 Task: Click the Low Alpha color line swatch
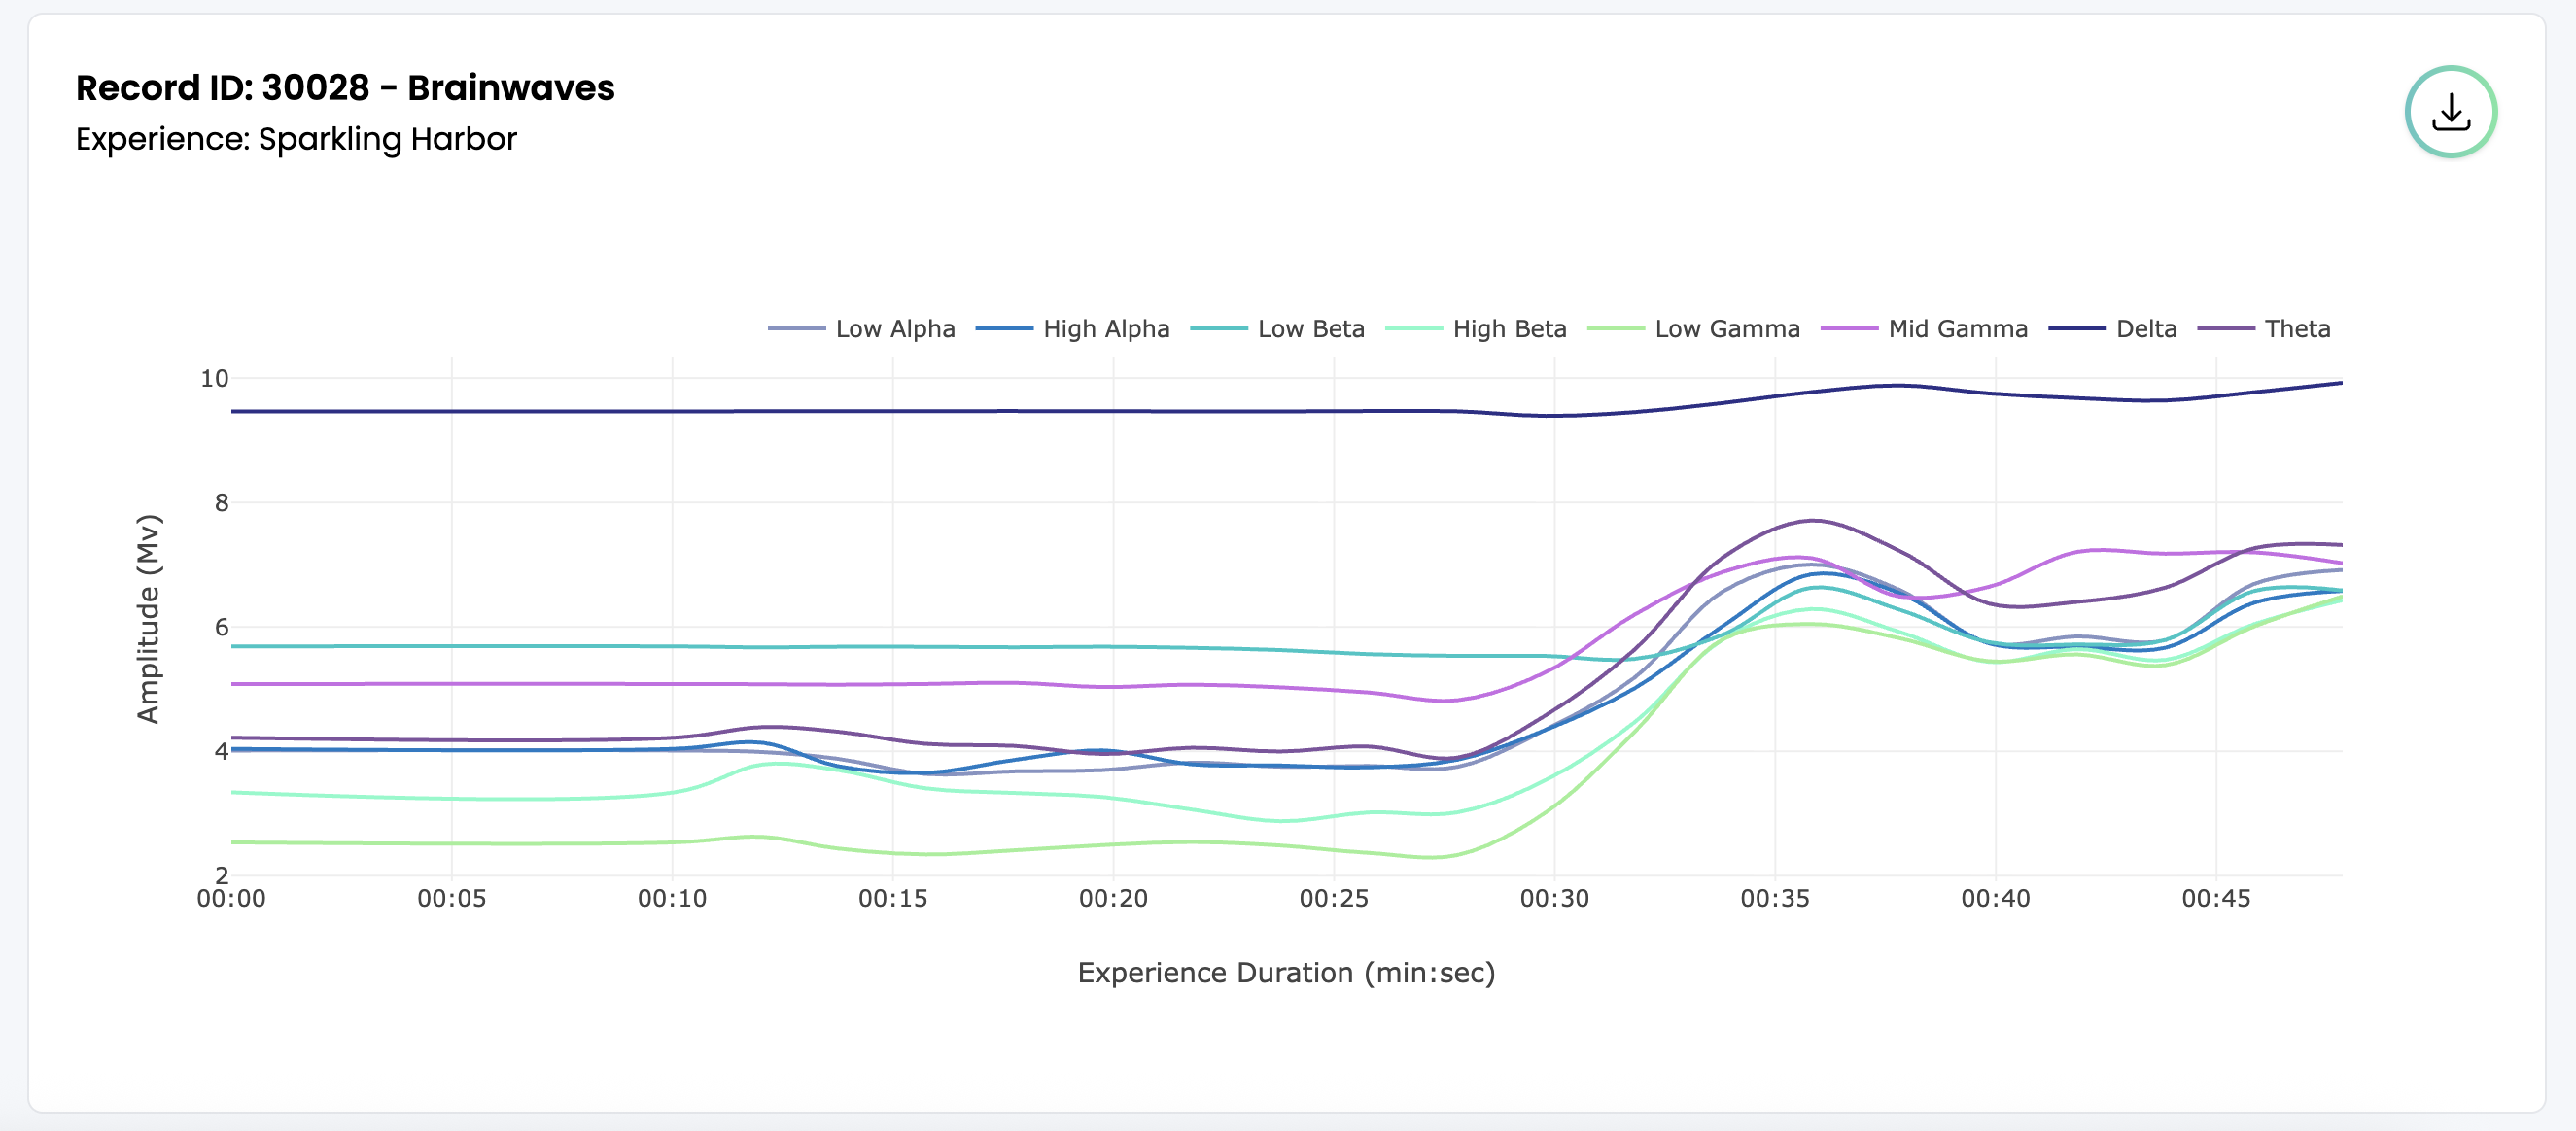(797, 329)
